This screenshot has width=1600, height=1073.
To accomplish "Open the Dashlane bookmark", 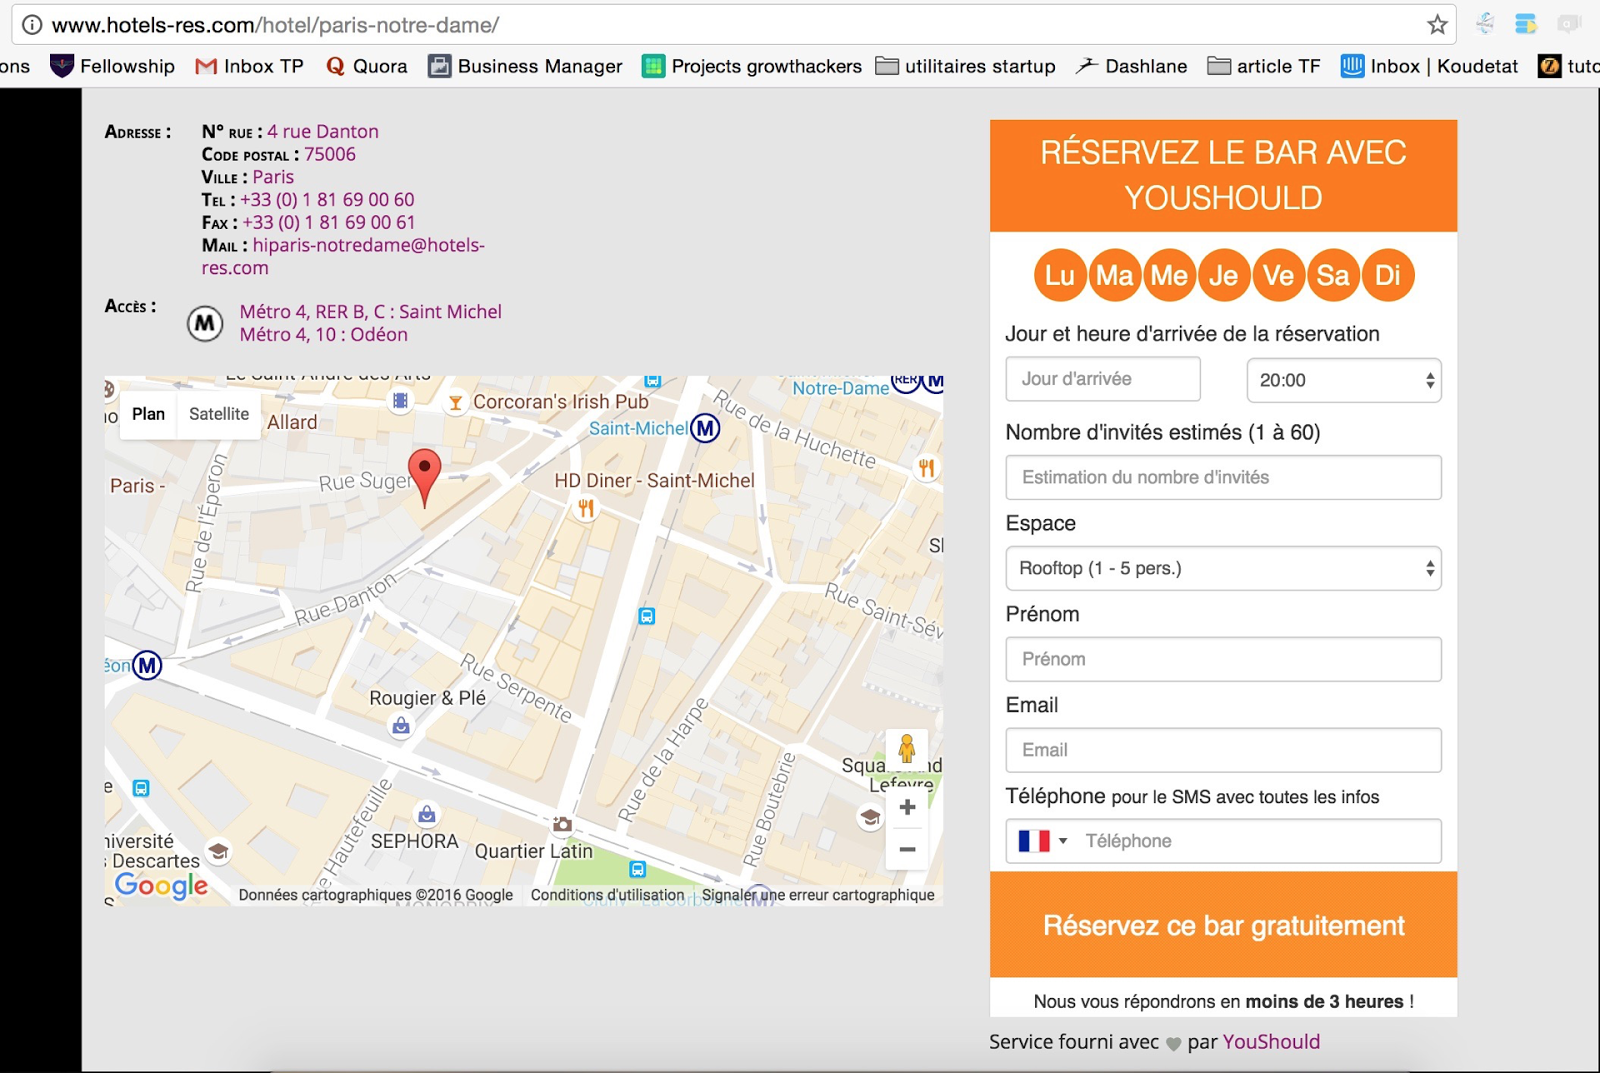I will coord(1132,66).
